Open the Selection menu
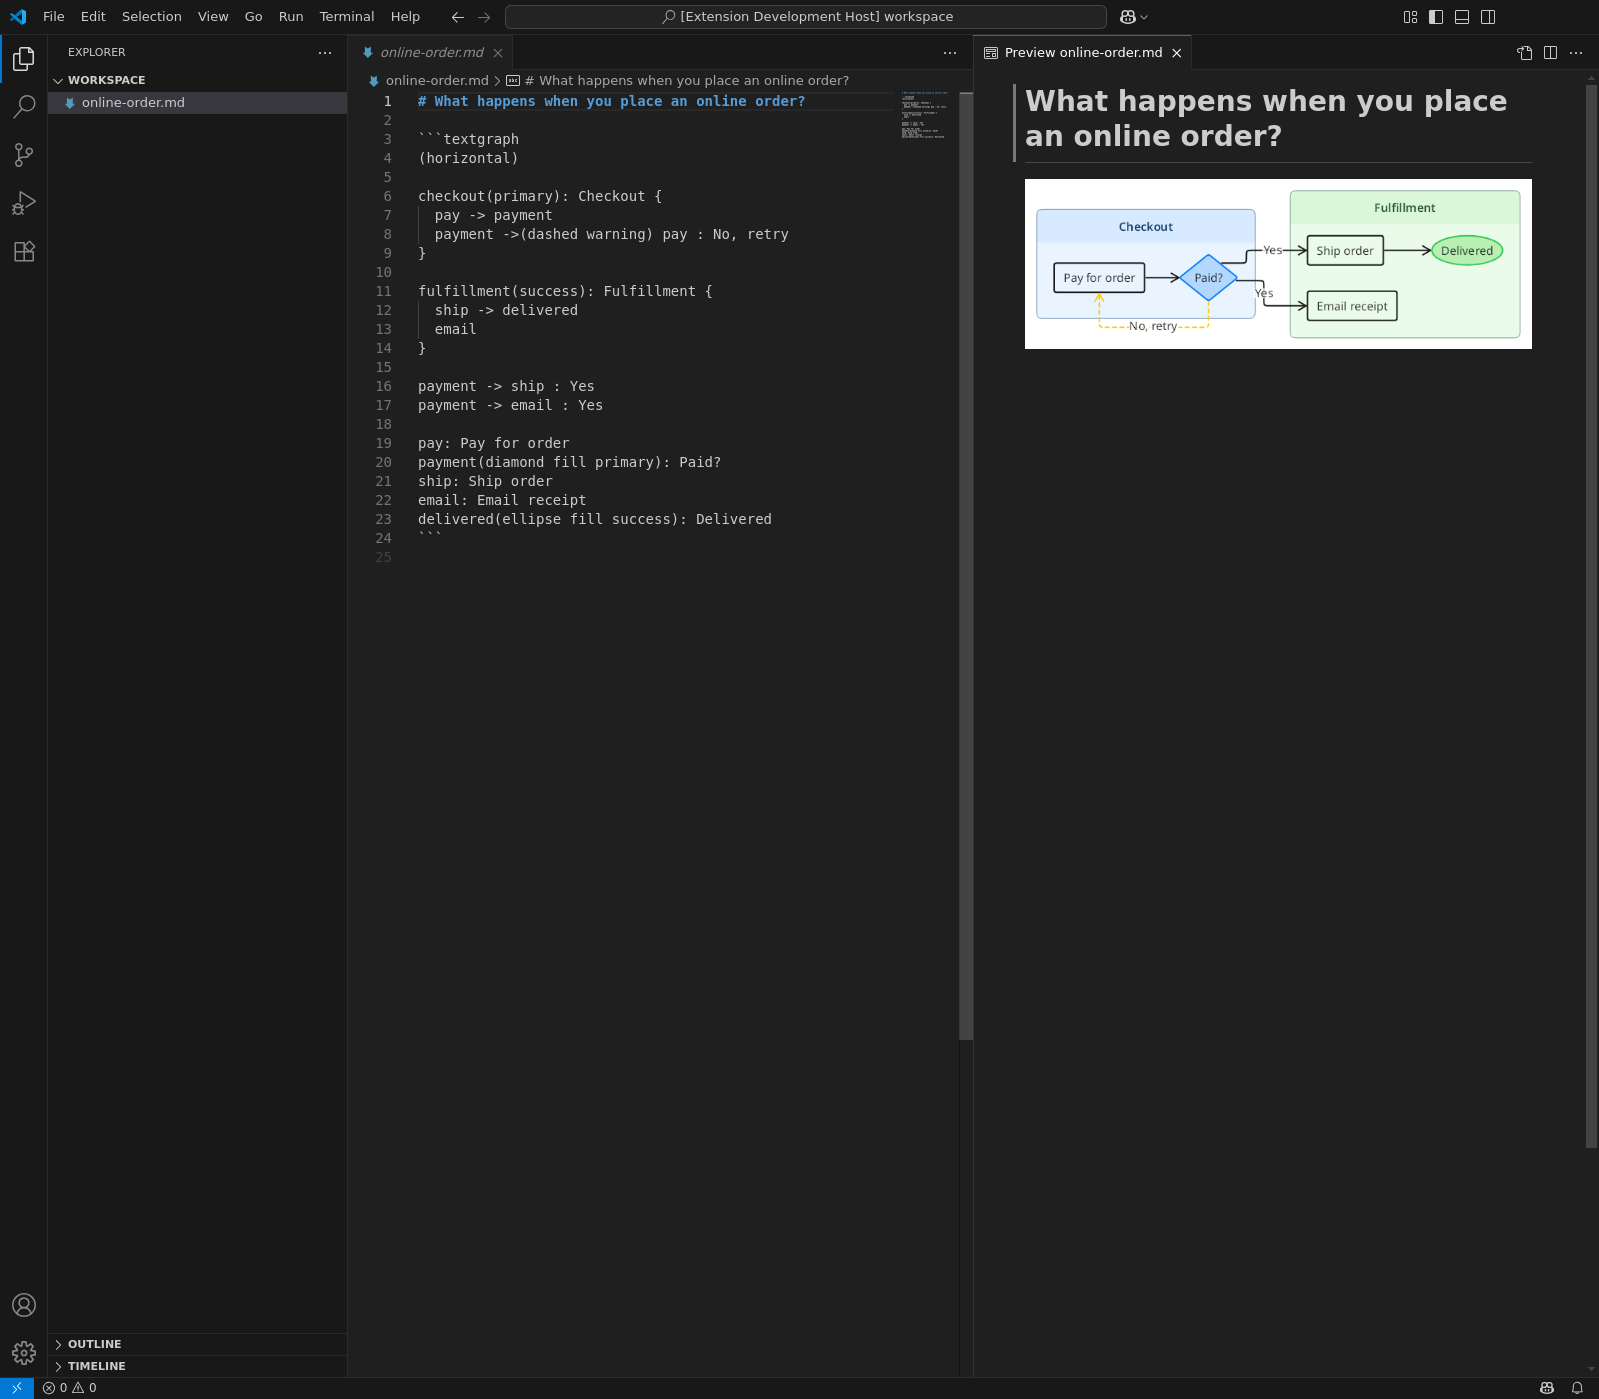 click(x=152, y=17)
